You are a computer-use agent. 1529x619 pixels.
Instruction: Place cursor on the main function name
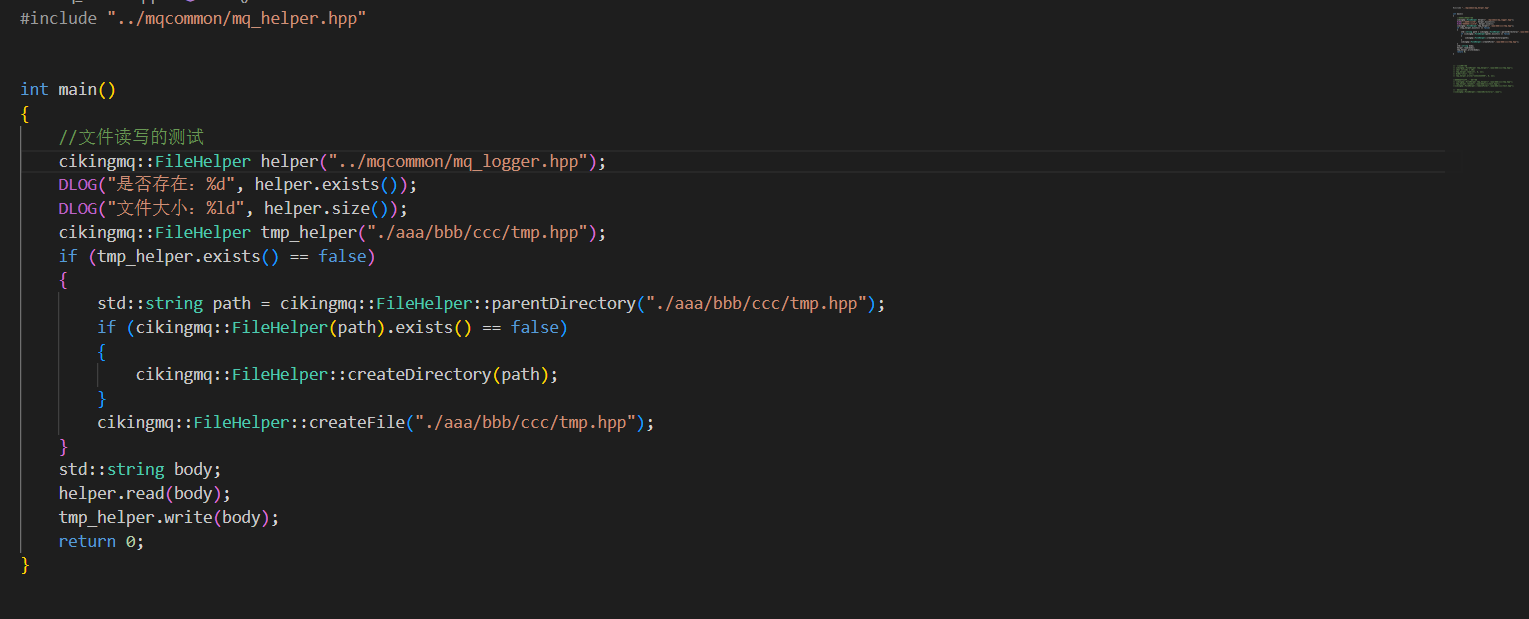pos(78,90)
